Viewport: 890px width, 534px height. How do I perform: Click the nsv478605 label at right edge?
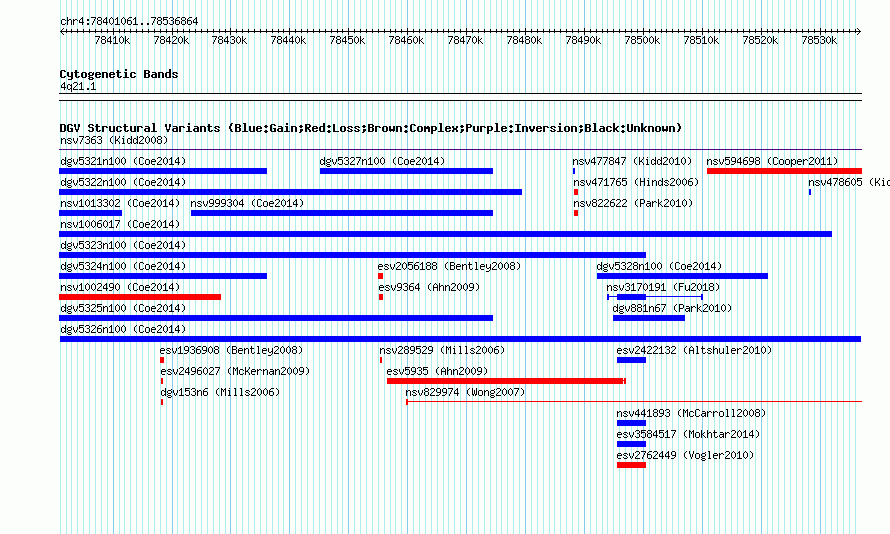[849, 182]
